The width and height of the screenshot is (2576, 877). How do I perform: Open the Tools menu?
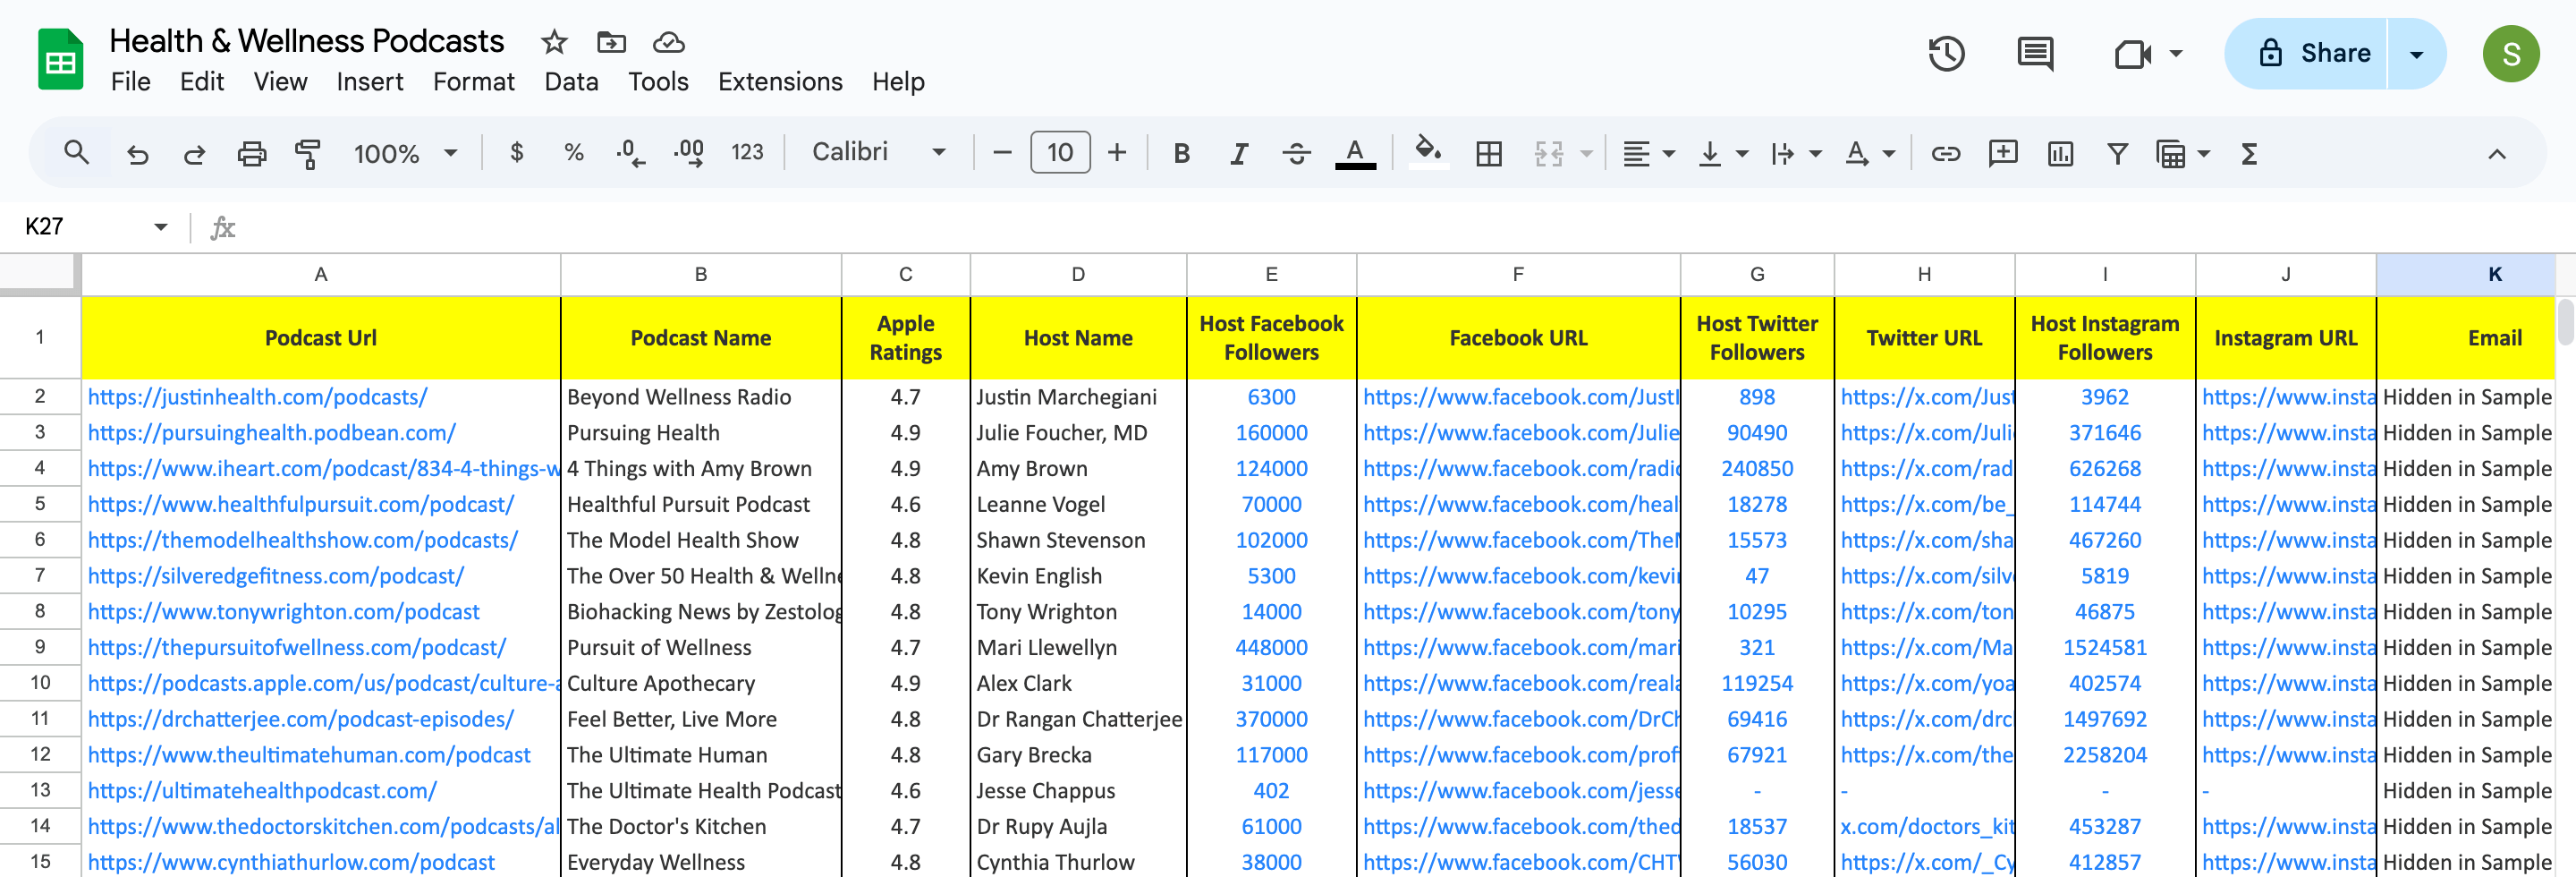[x=658, y=82]
